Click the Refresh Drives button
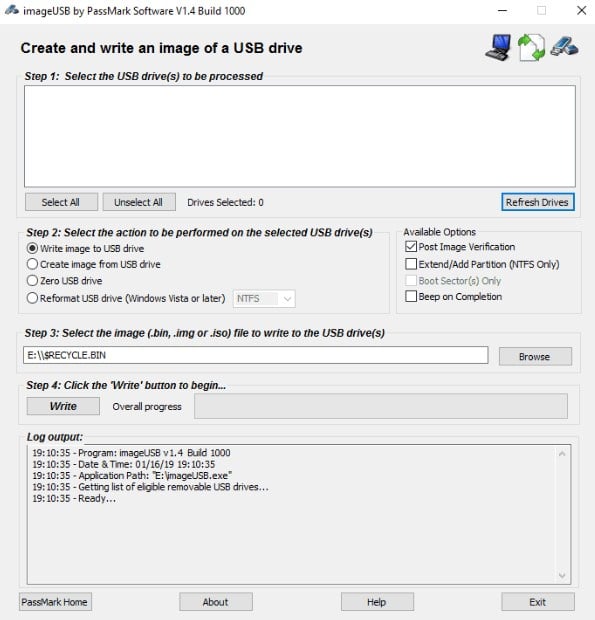This screenshot has width=595, height=620. (538, 202)
